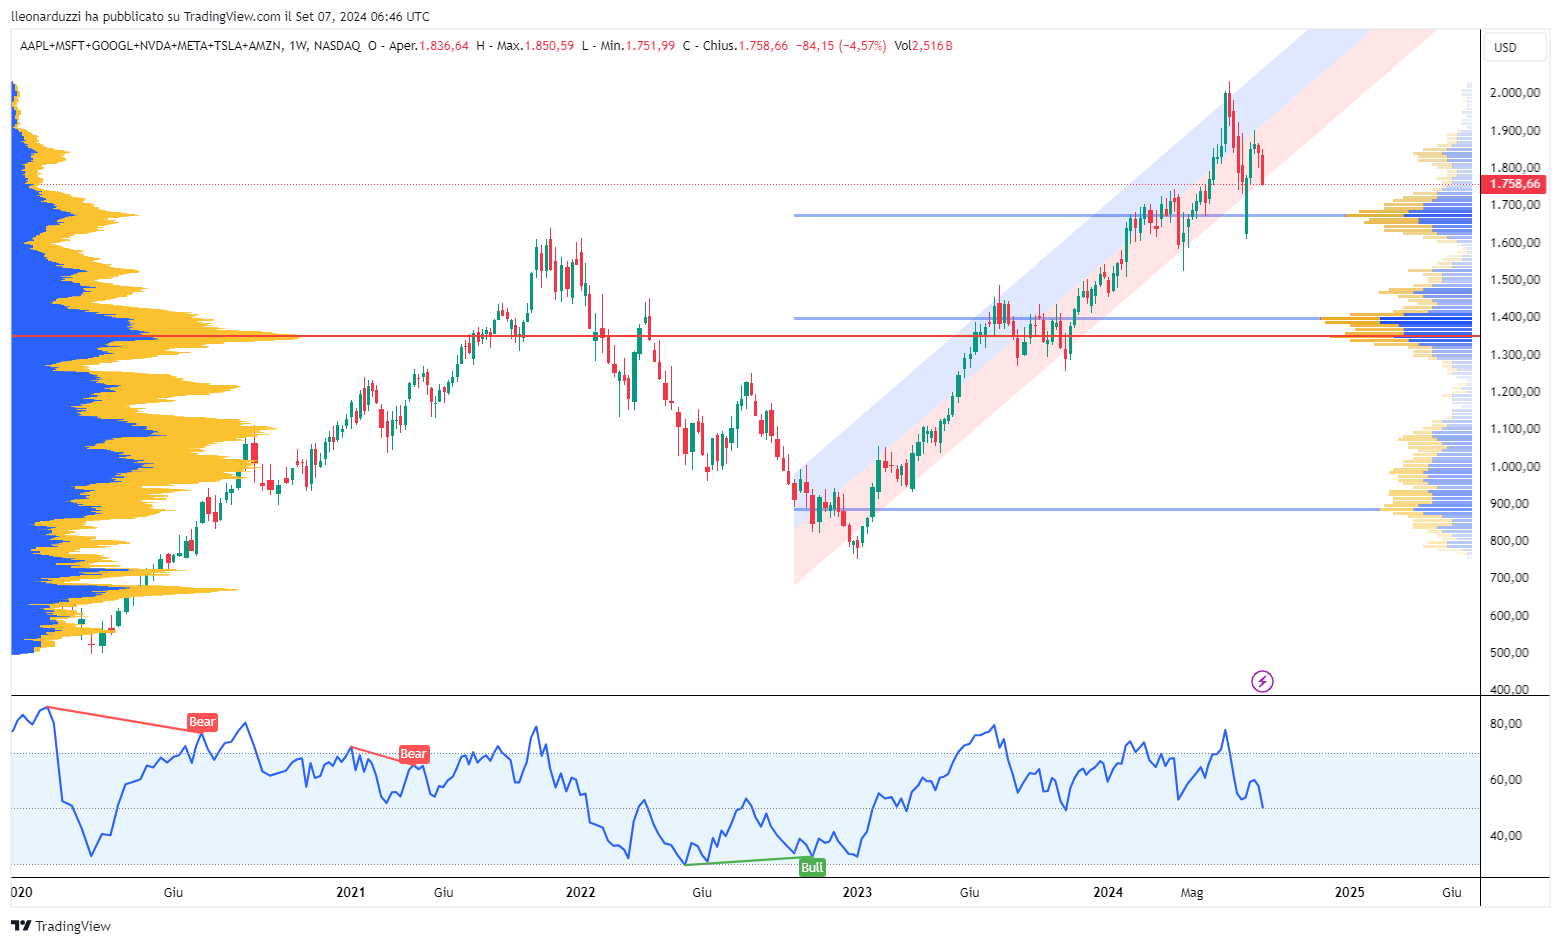Click the 1.900,00 price axis label
Image resolution: width=1561 pixels, height=944 pixels.
[1514, 131]
